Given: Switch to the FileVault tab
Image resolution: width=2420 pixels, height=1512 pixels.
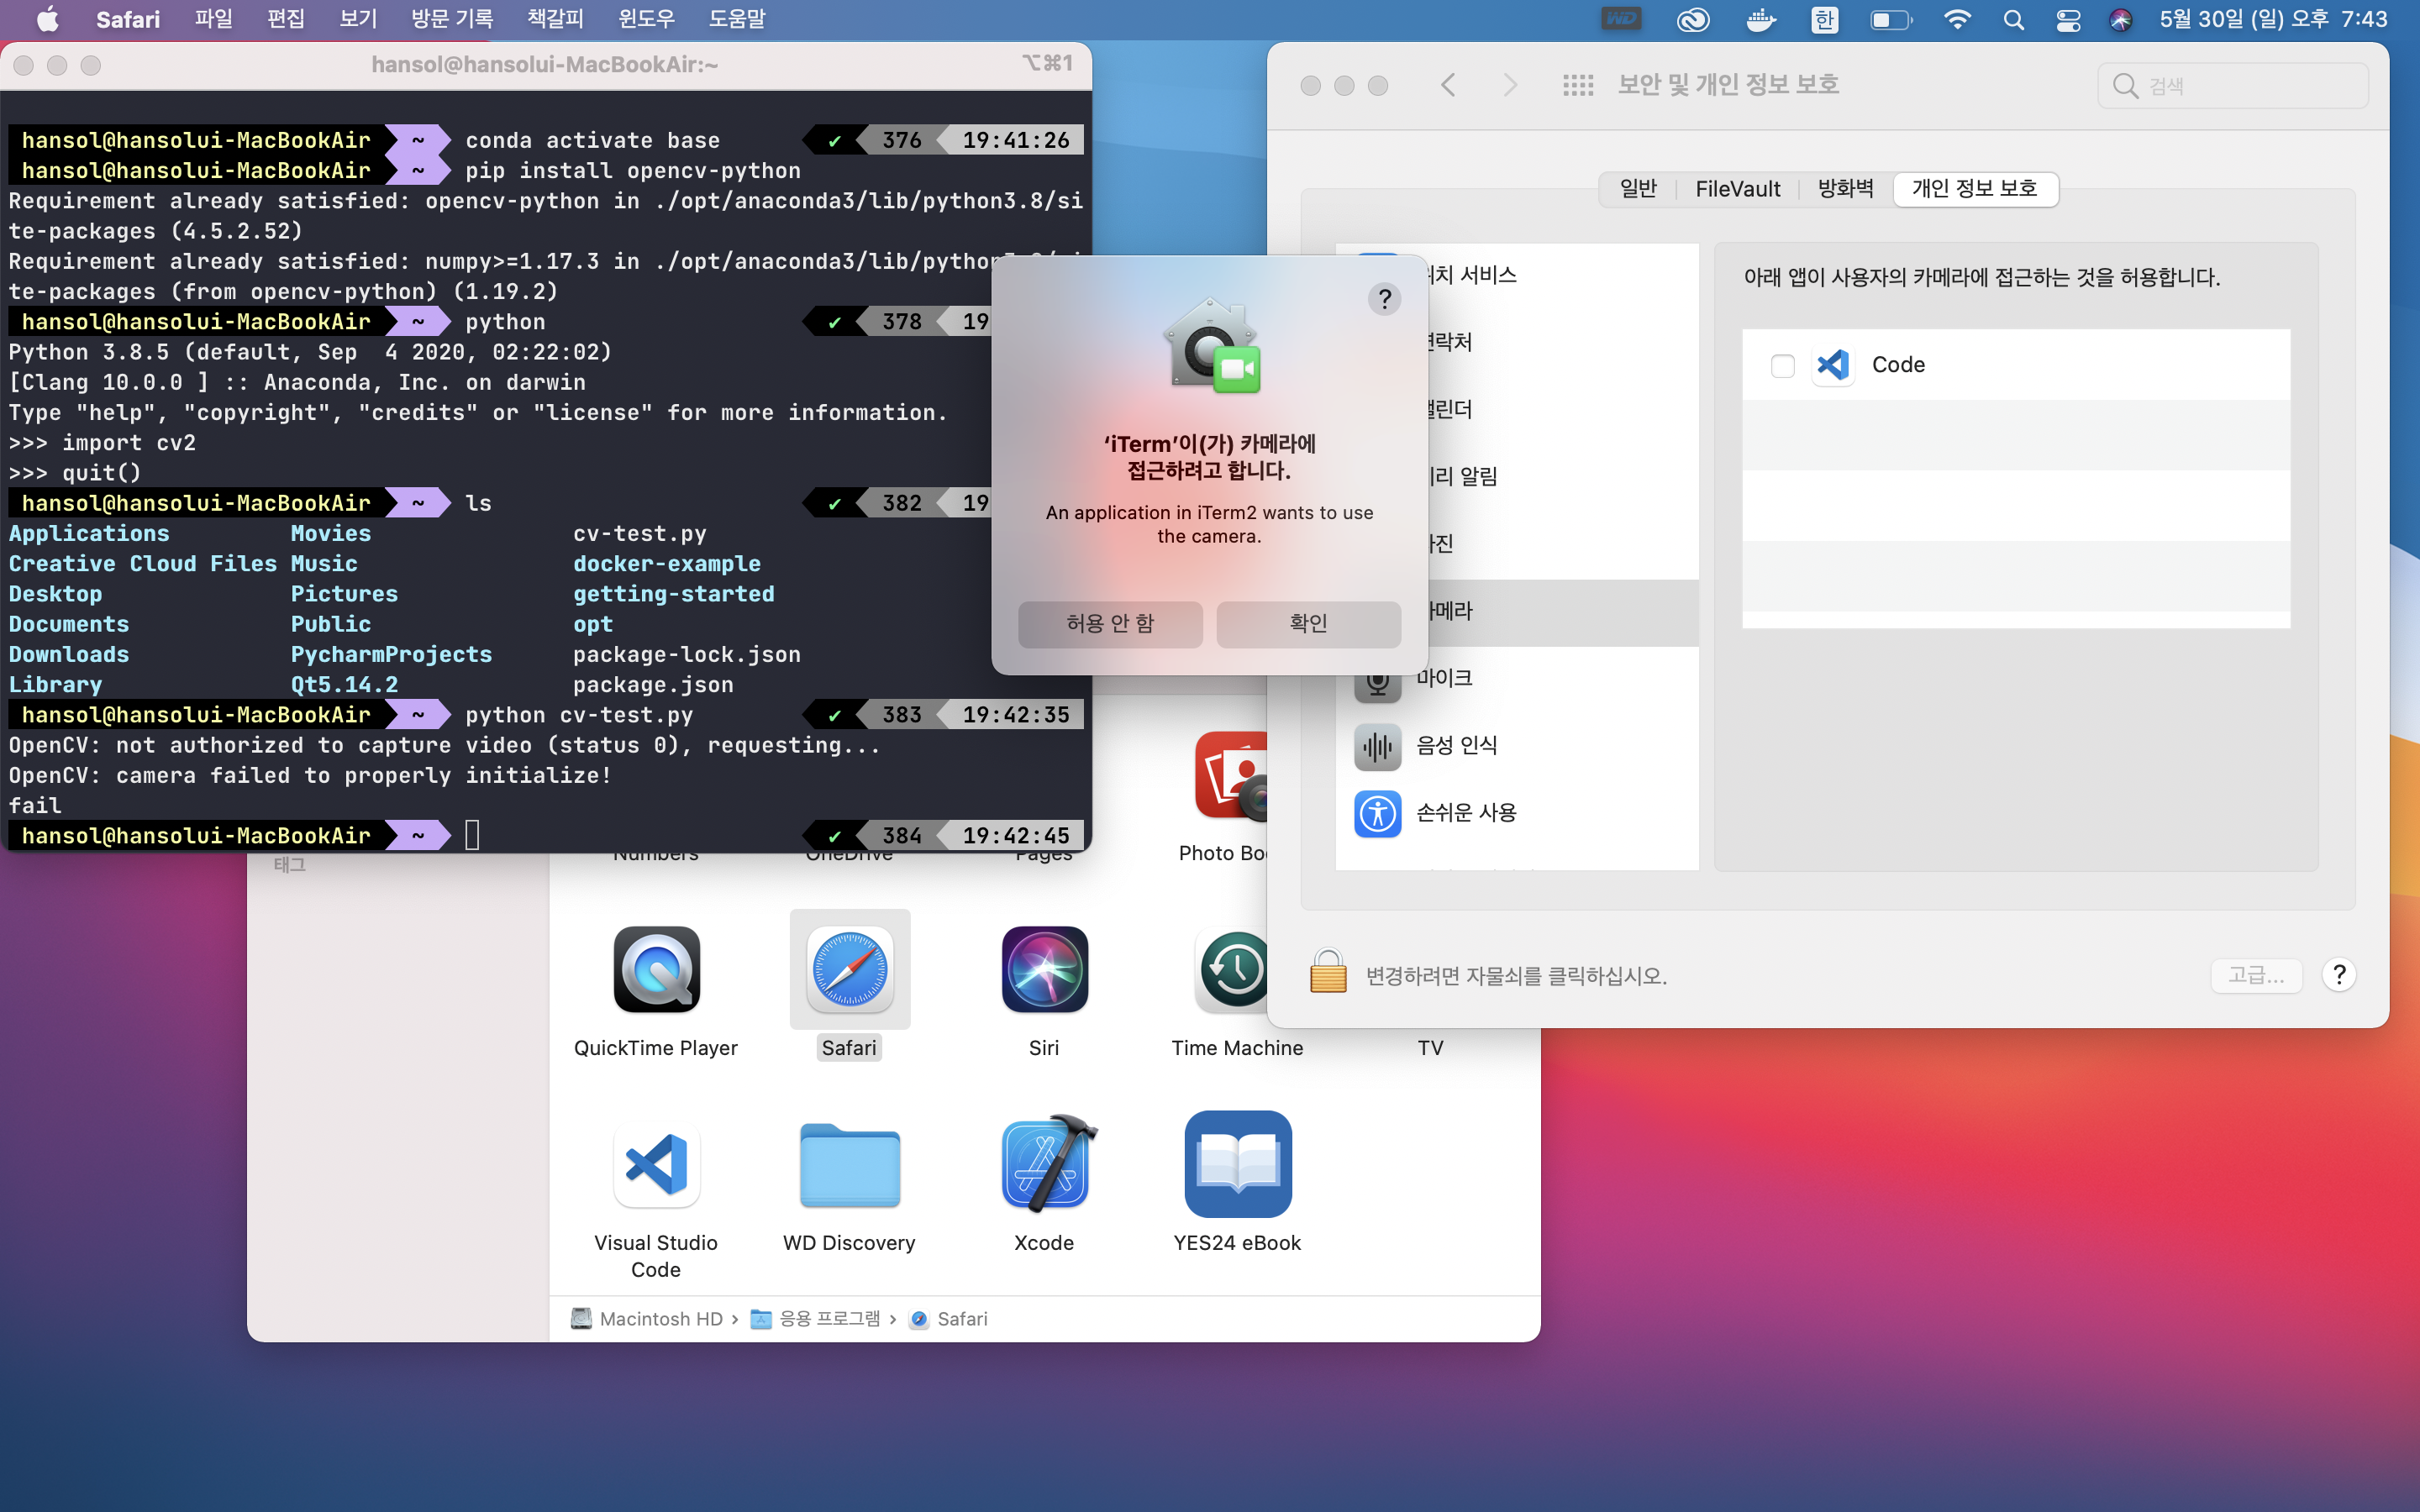Looking at the screenshot, I should (1738, 188).
